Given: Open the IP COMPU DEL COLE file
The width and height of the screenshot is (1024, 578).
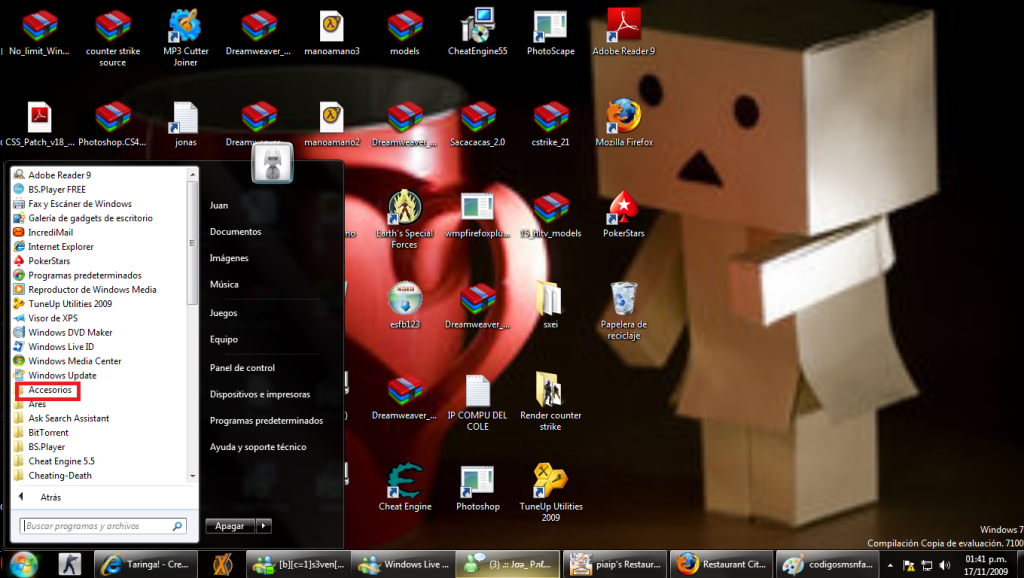Looking at the screenshot, I should pyautogui.click(x=477, y=401).
